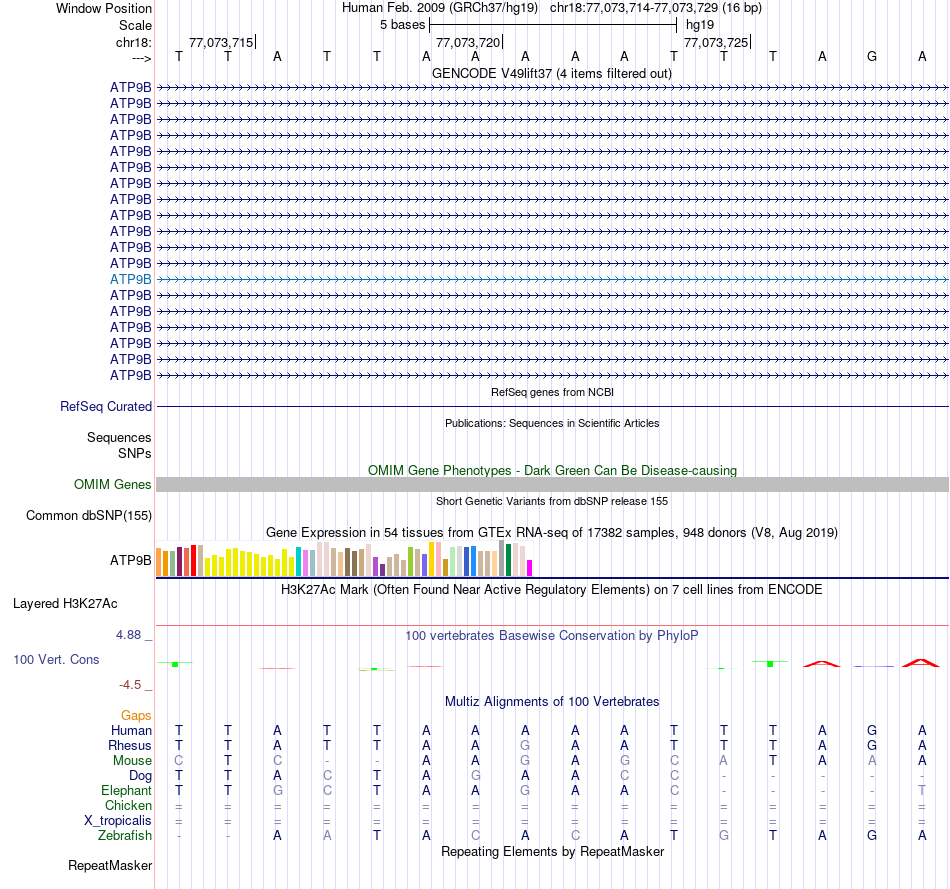Click the chr18: ruler label

(x=133, y=42)
